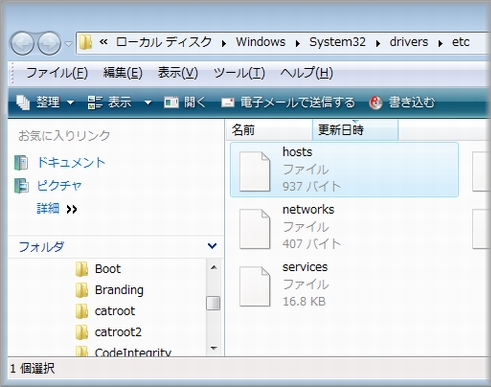Open the arrow after ローカル ディスク
The width and height of the screenshot is (491, 387).
pos(224,43)
